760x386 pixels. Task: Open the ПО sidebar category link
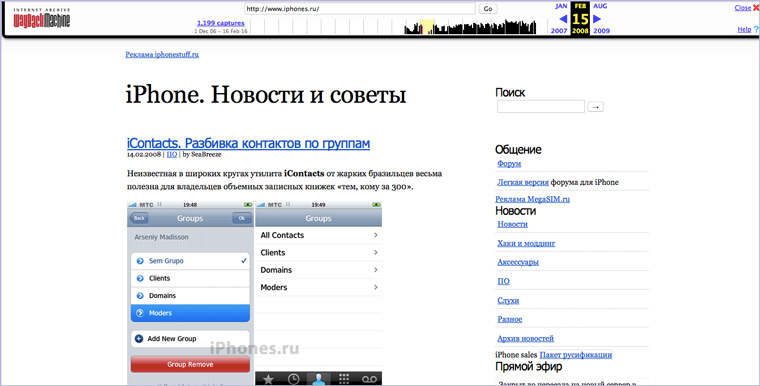[503, 281]
